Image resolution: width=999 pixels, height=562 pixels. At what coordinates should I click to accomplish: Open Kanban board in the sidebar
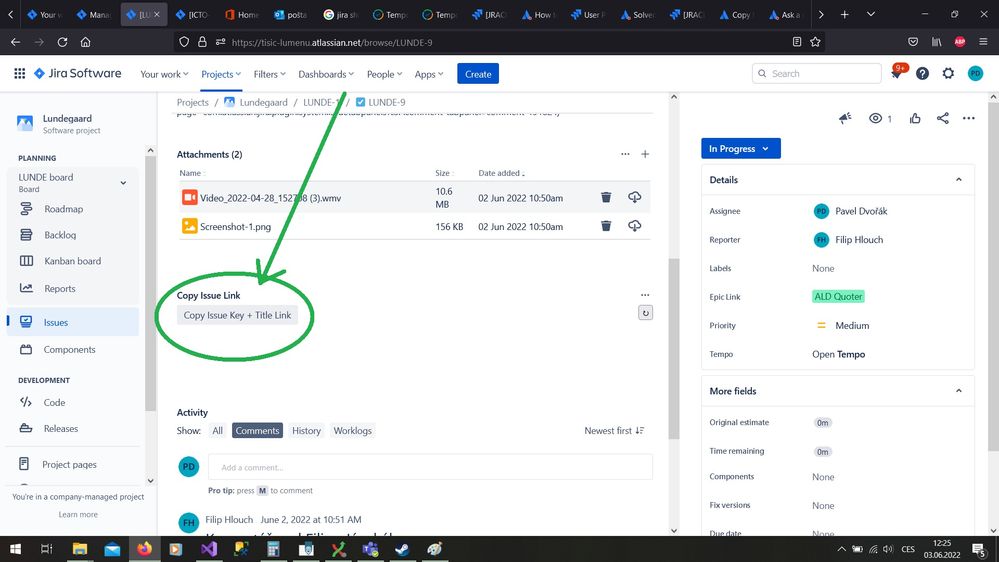pyautogui.click(x=73, y=261)
